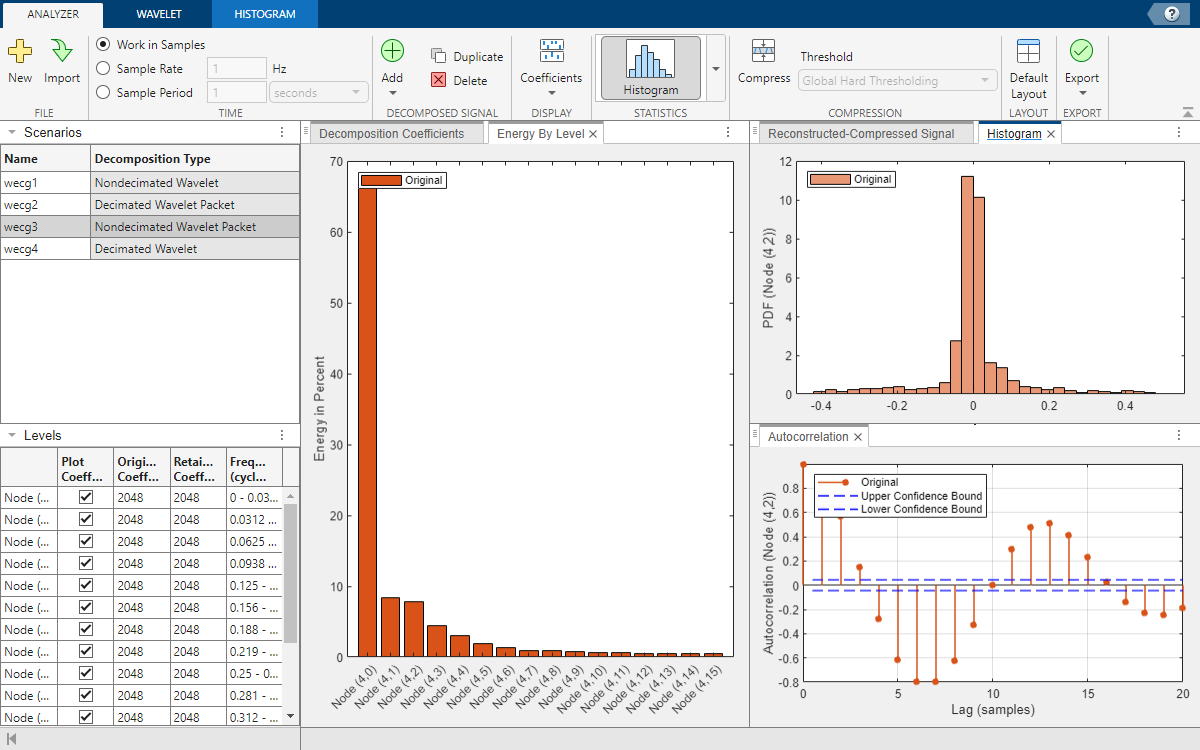Click the Compress icon
This screenshot has width=1200, height=750.
tap(764, 52)
